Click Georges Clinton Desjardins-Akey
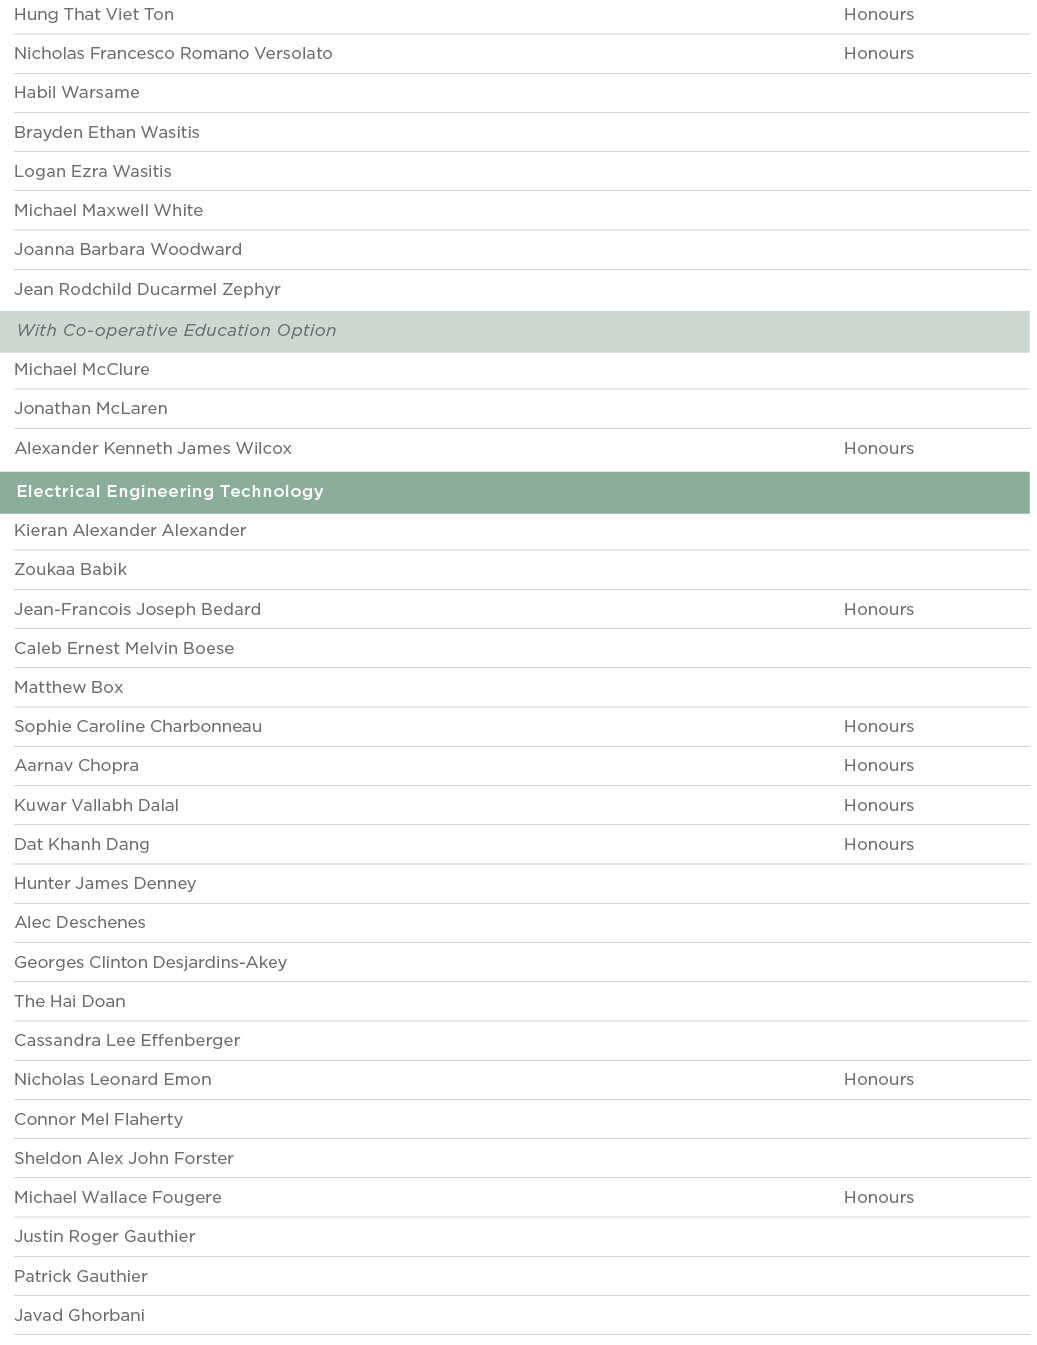This screenshot has height=1345, width=1037. 151,962
